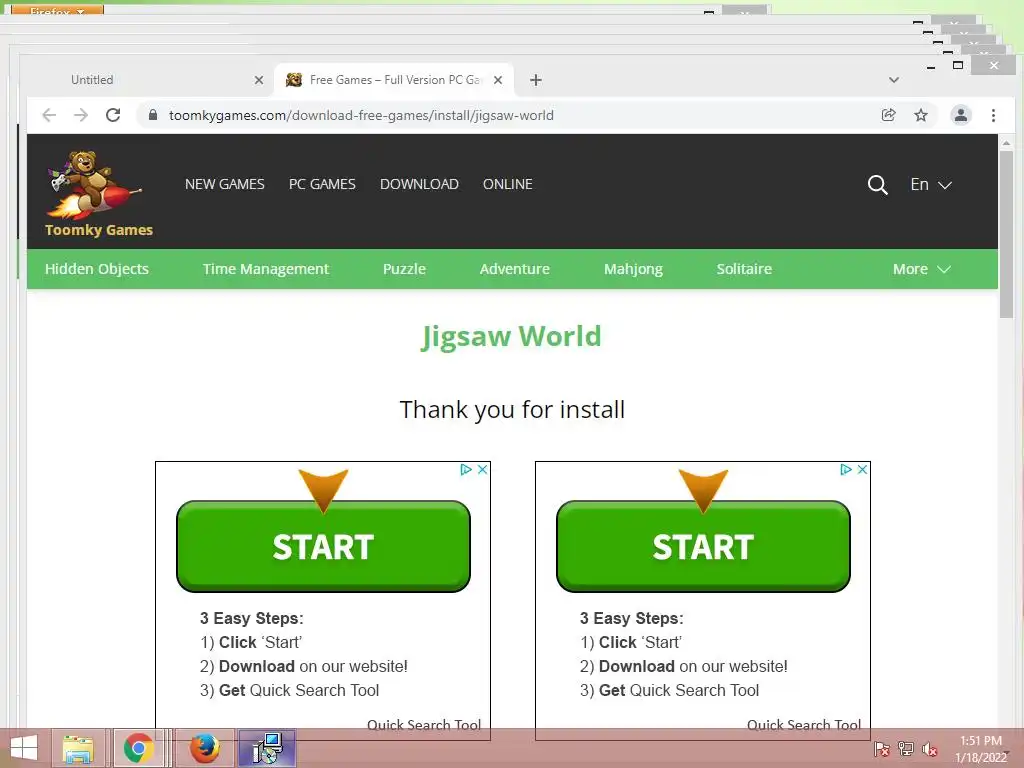
Task: Click the scrollbar up arrow
Action: [1006, 143]
